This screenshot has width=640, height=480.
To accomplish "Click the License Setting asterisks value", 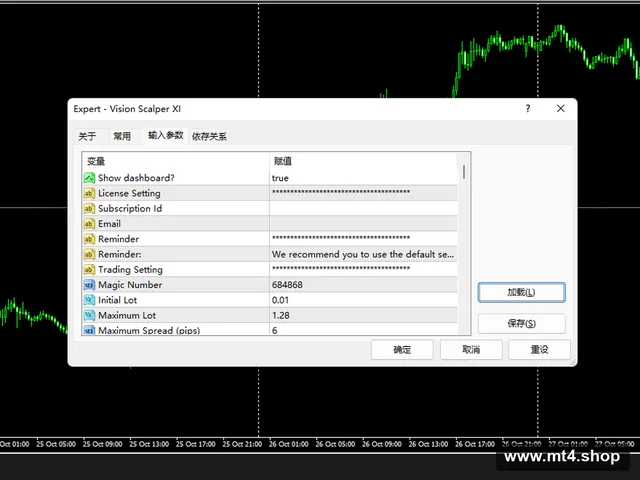I will coord(341,192).
